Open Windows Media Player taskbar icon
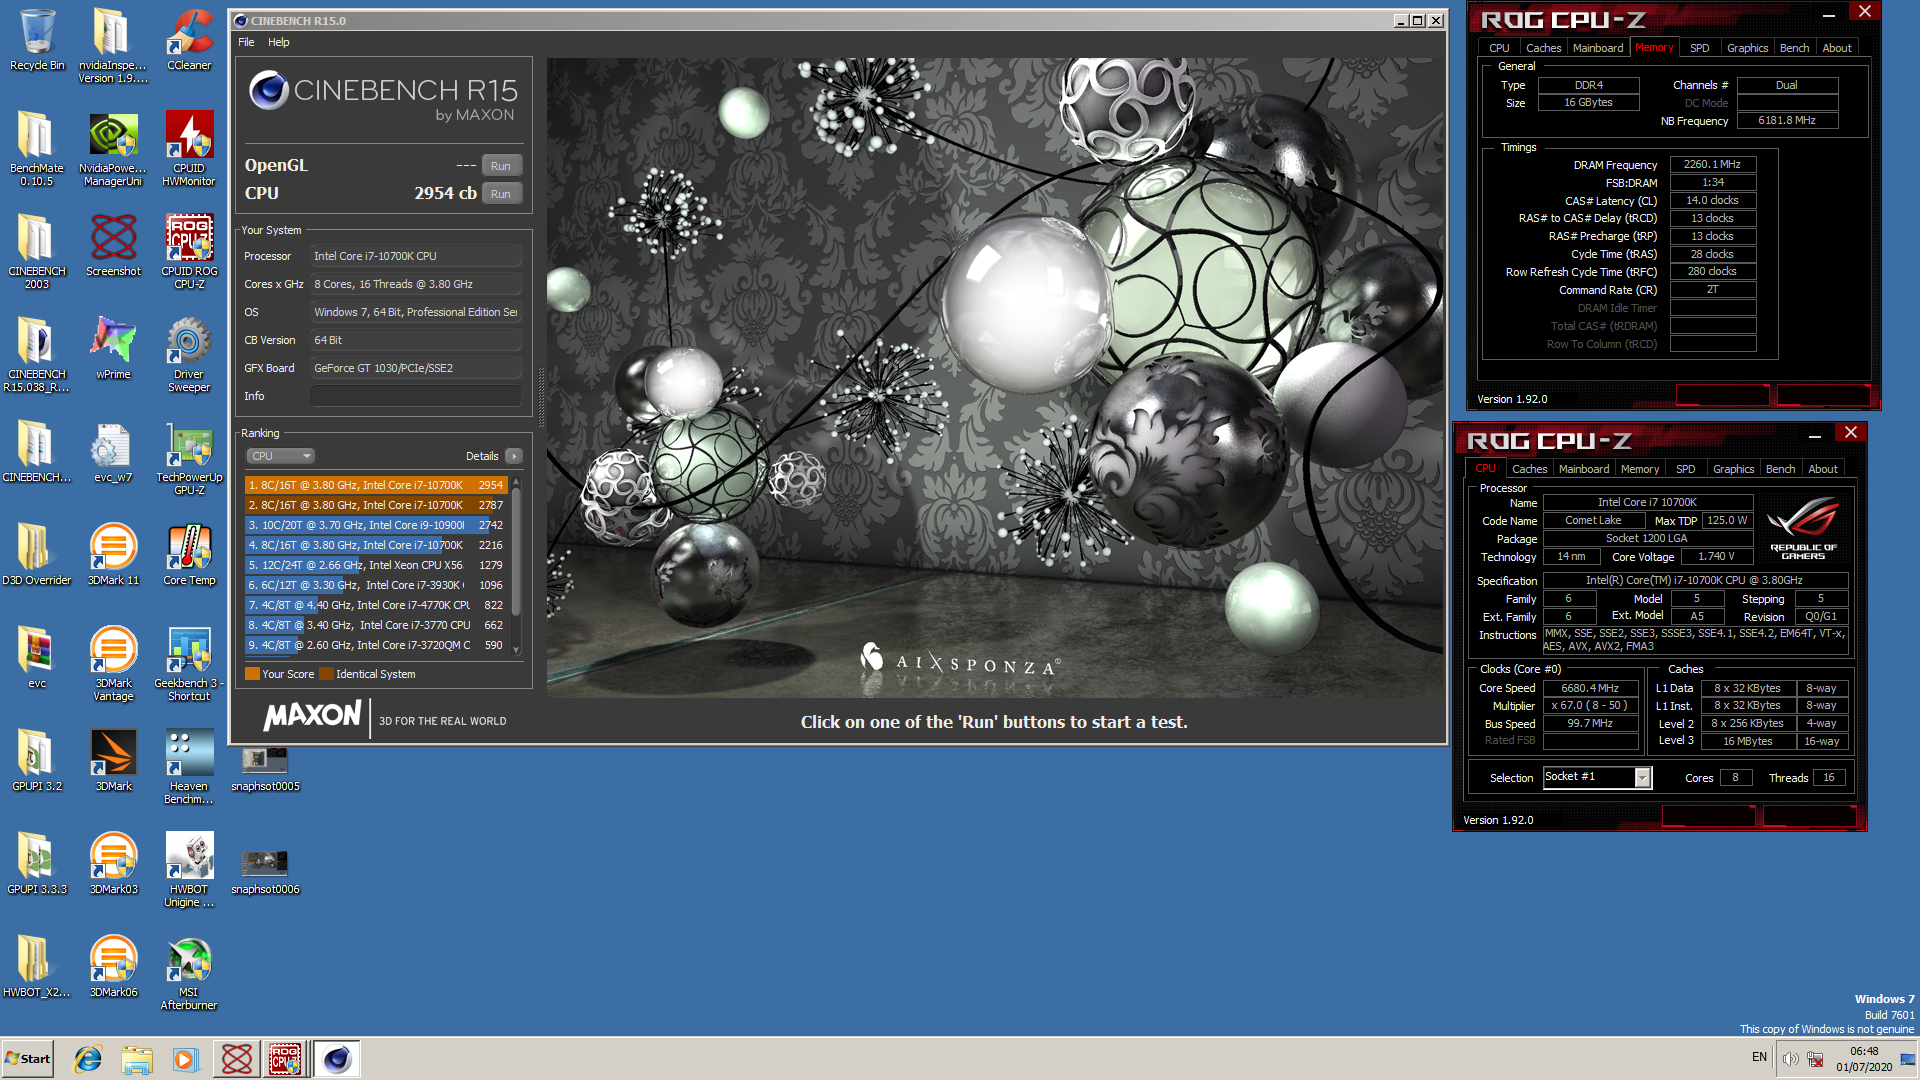The width and height of the screenshot is (1920, 1080). [185, 1059]
